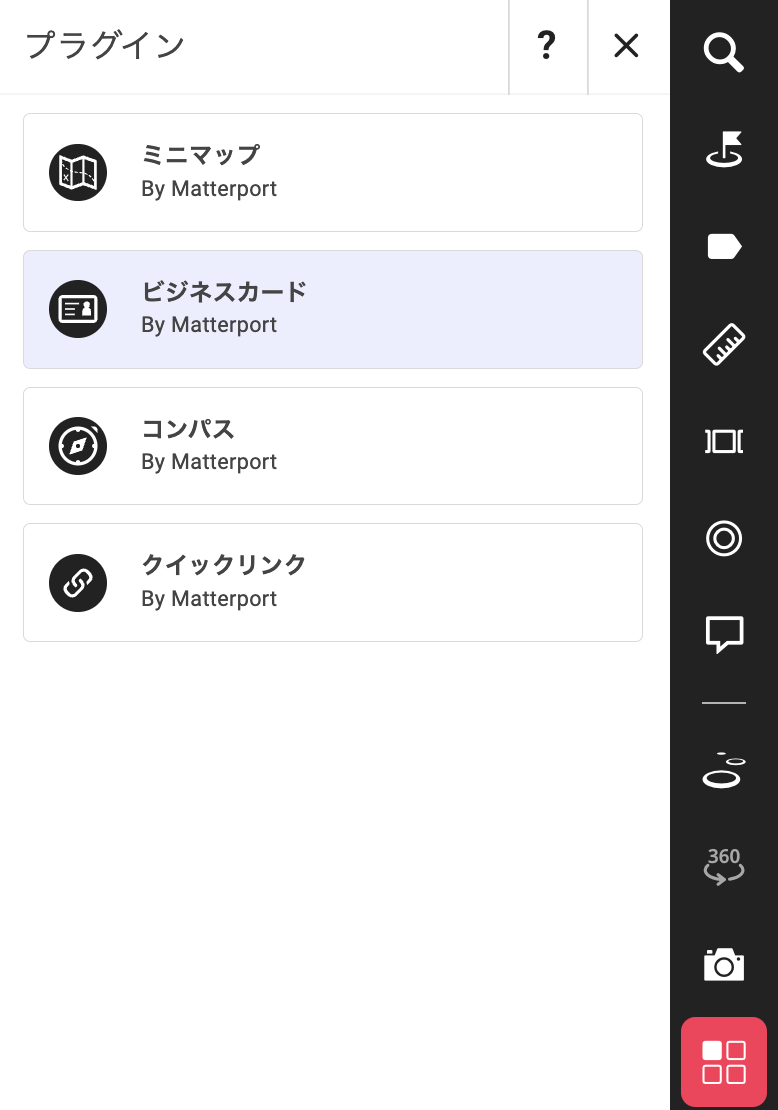Screen dimensions: 778x1110
Task: Click the プラグイン panel title
Action: point(105,46)
